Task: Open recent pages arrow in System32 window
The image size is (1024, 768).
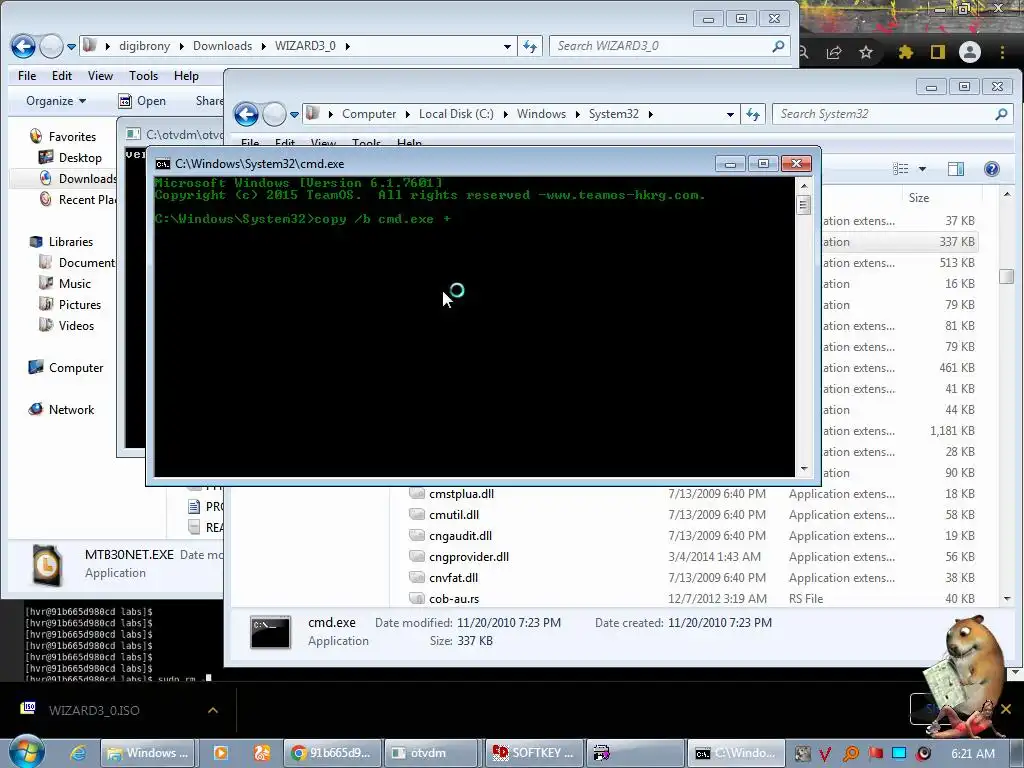Action: (x=294, y=115)
